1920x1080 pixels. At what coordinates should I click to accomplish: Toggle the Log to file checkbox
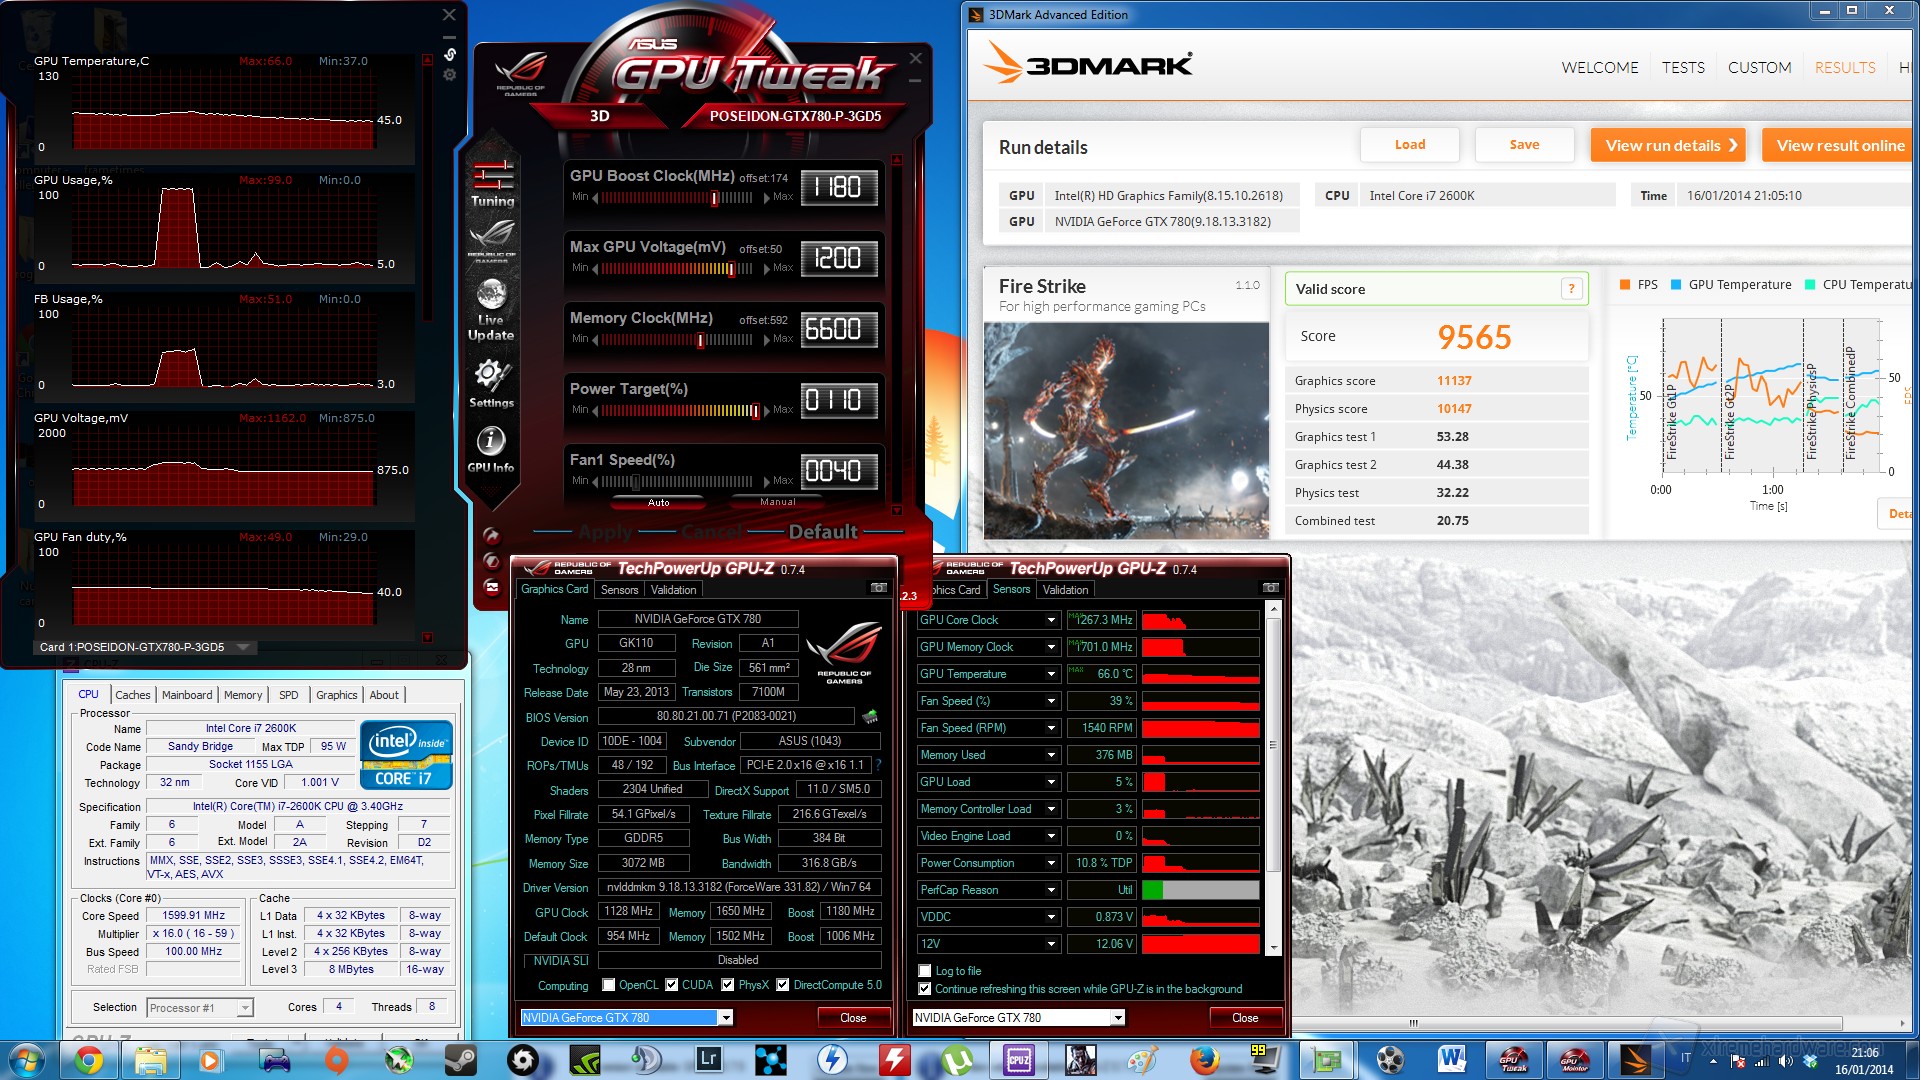click(925, 971)
